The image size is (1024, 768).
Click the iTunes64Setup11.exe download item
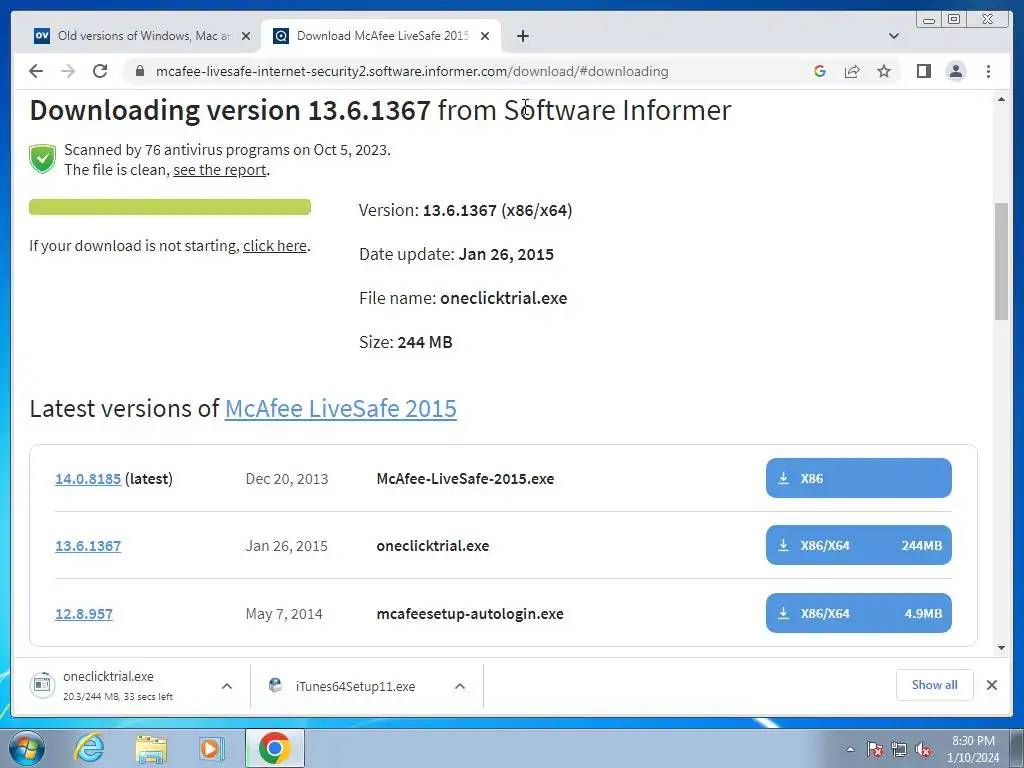click(x=355, y=686)
